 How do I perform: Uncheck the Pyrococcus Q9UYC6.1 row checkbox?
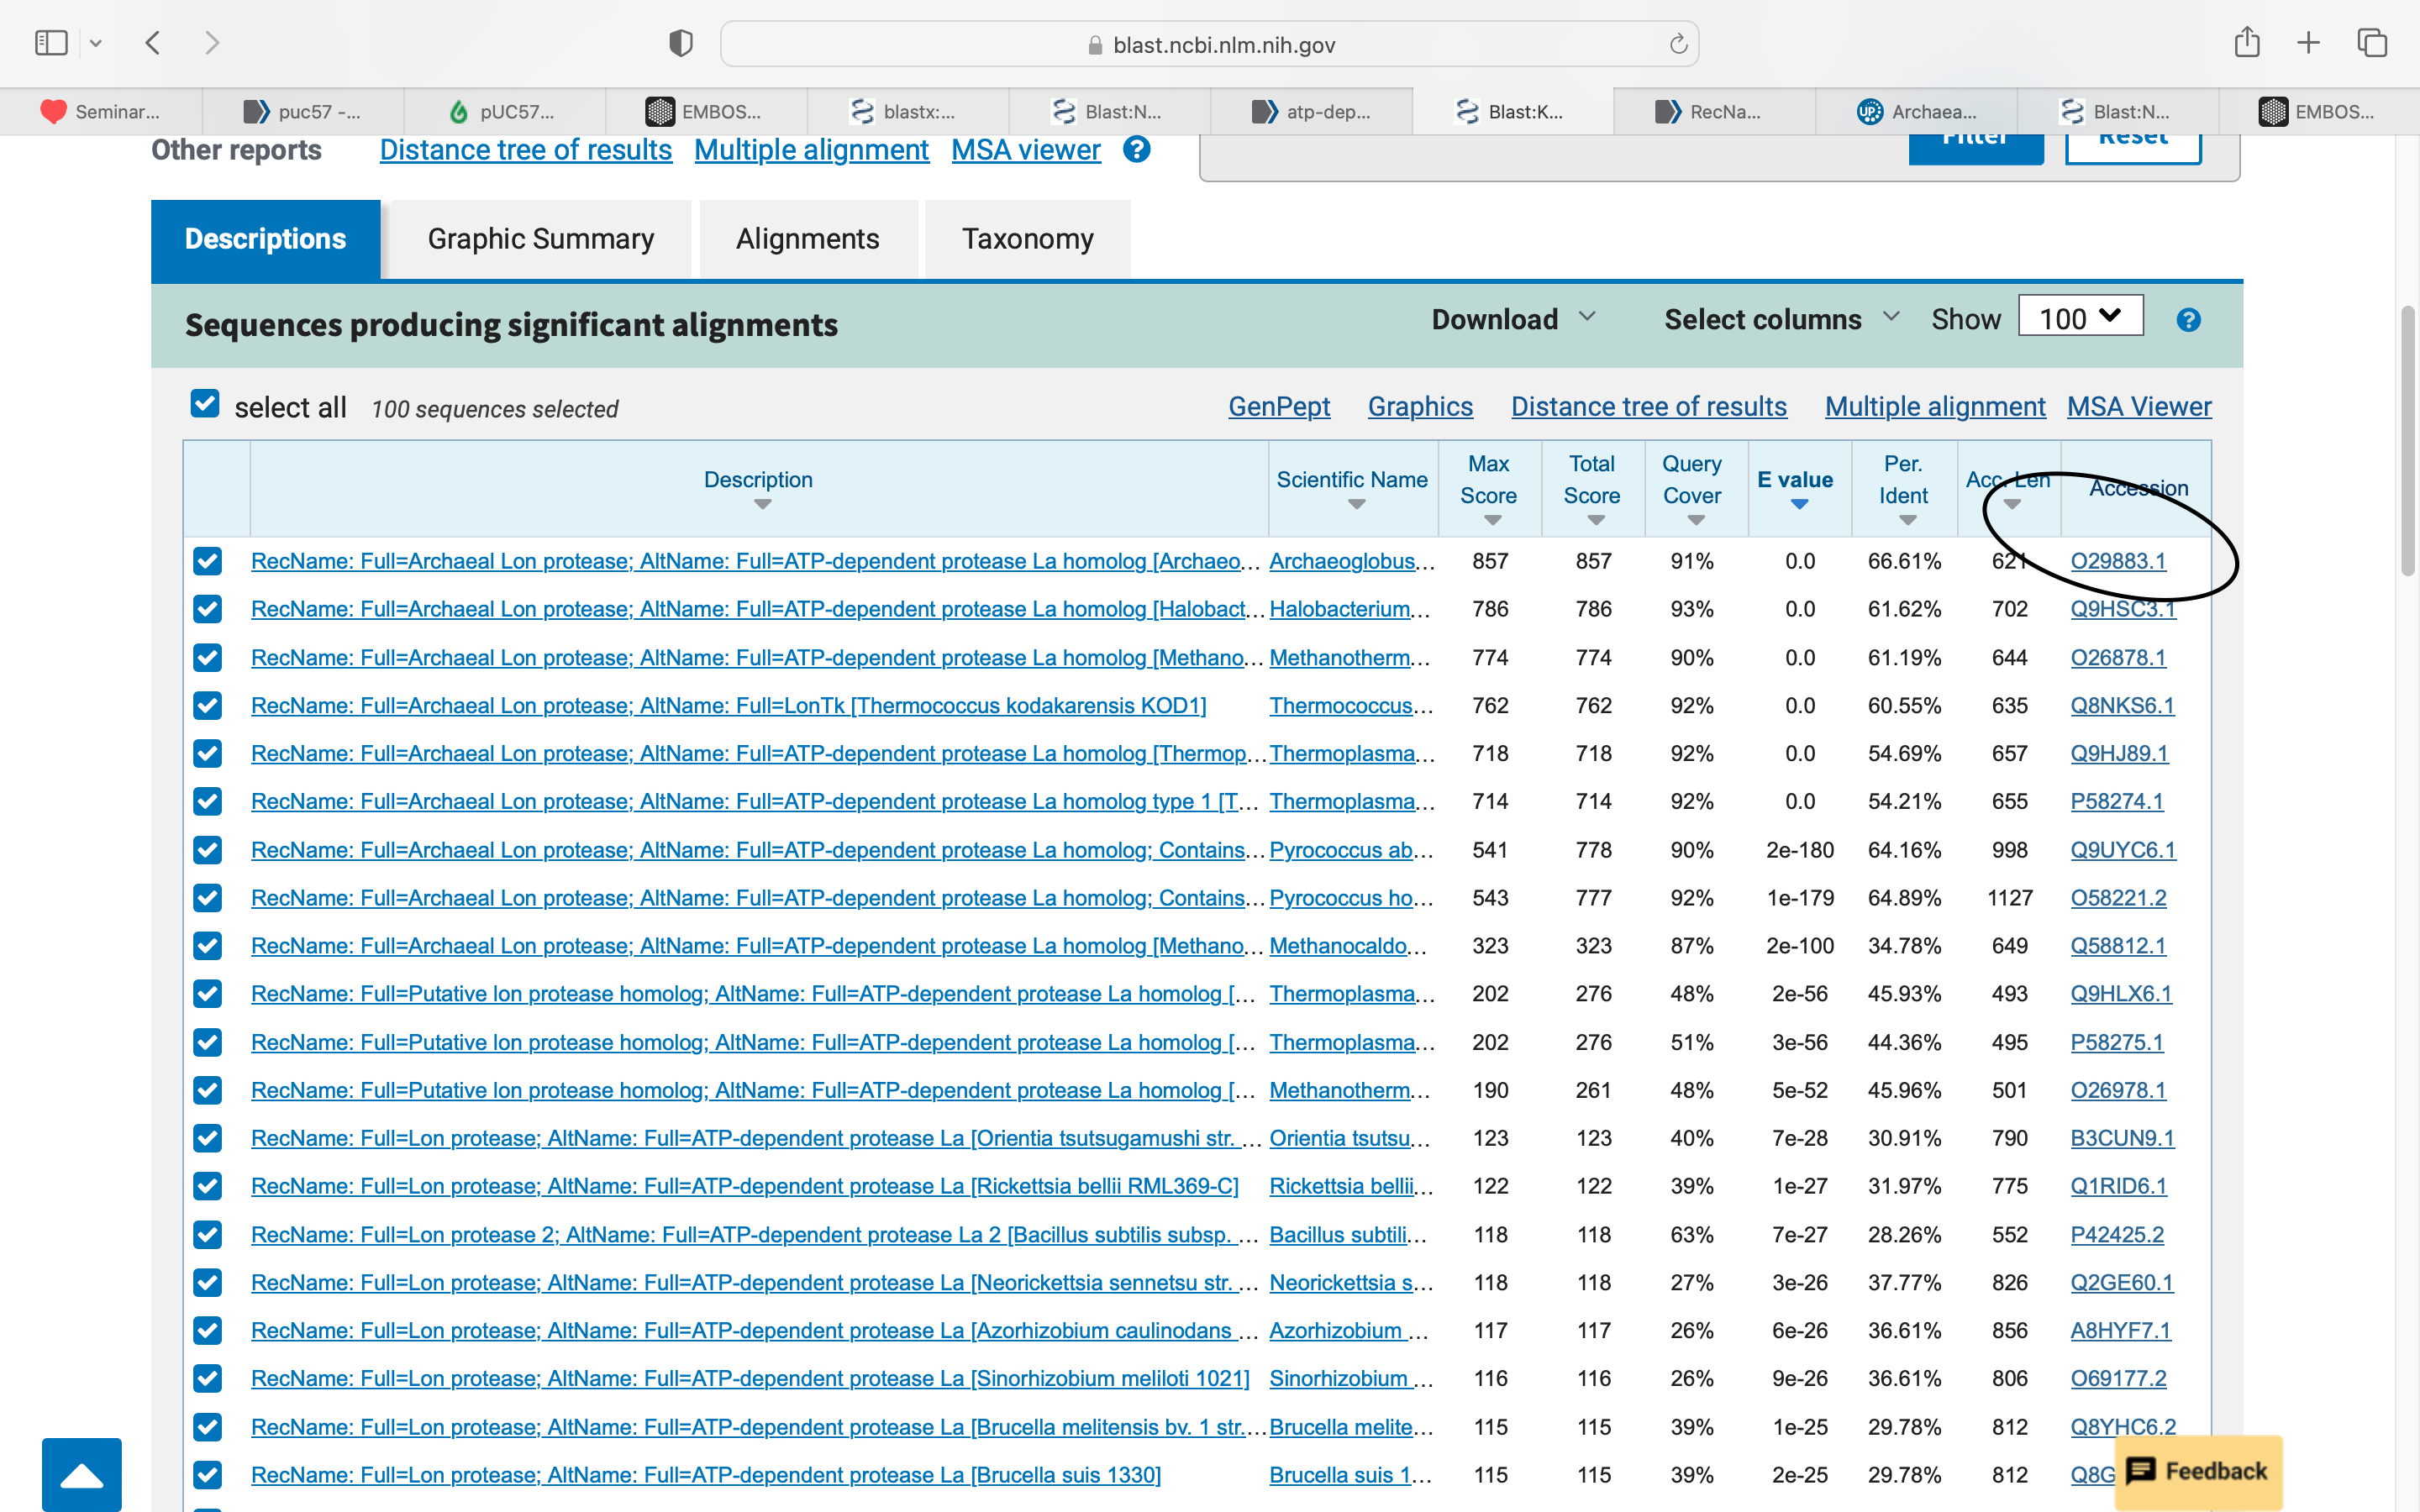(x=207, y=850)
